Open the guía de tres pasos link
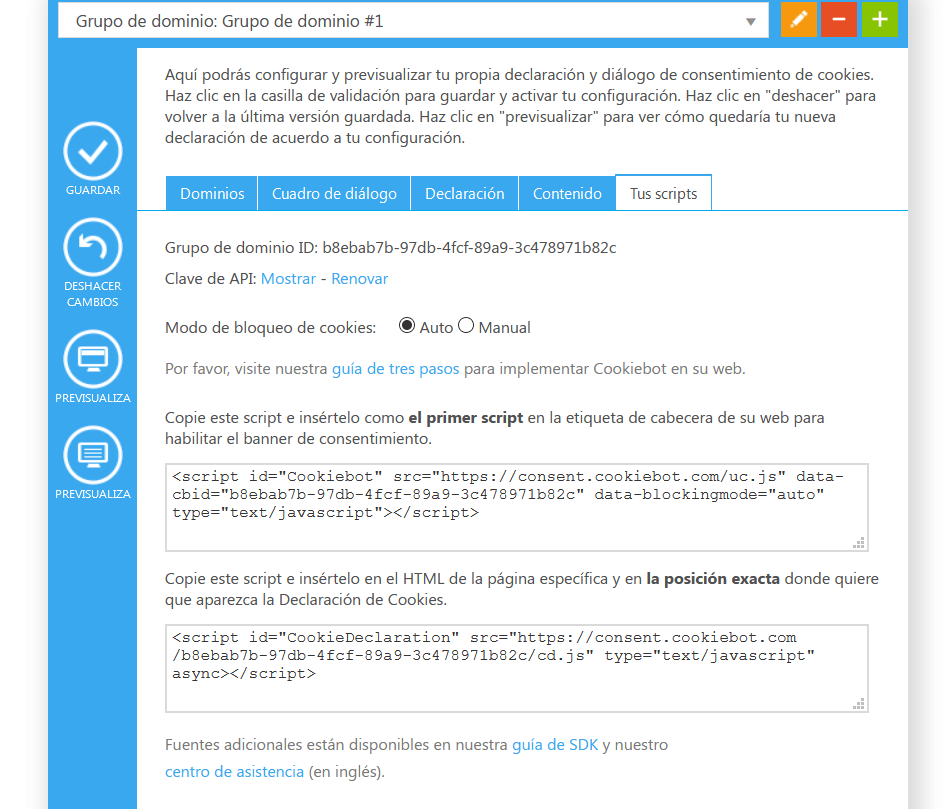This screenshot has height=809, width=951. coord(395,369)
